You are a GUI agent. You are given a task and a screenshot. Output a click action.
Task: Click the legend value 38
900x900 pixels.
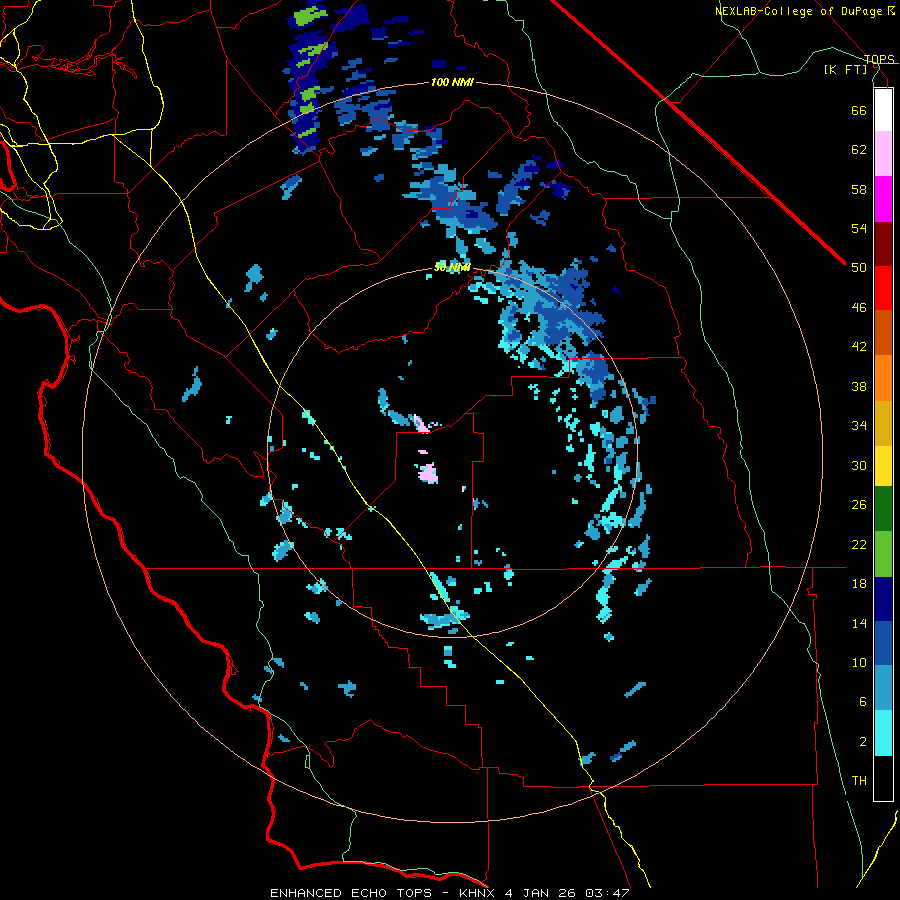pyautogui.click(x=859, y=386)
